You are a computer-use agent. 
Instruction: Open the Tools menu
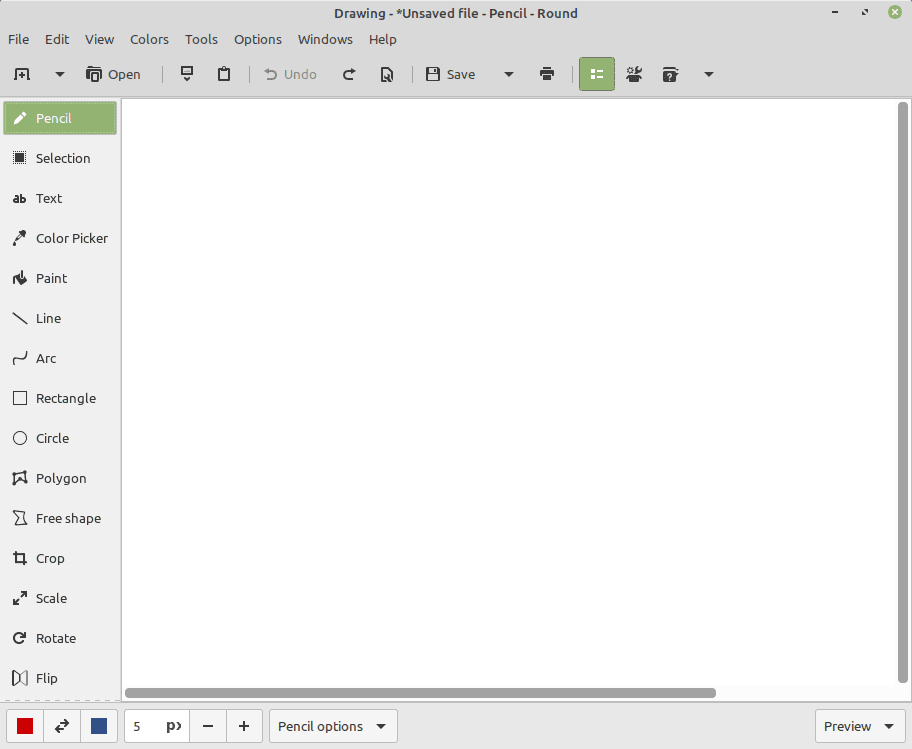pyautogui.click(x=201, y=39)
